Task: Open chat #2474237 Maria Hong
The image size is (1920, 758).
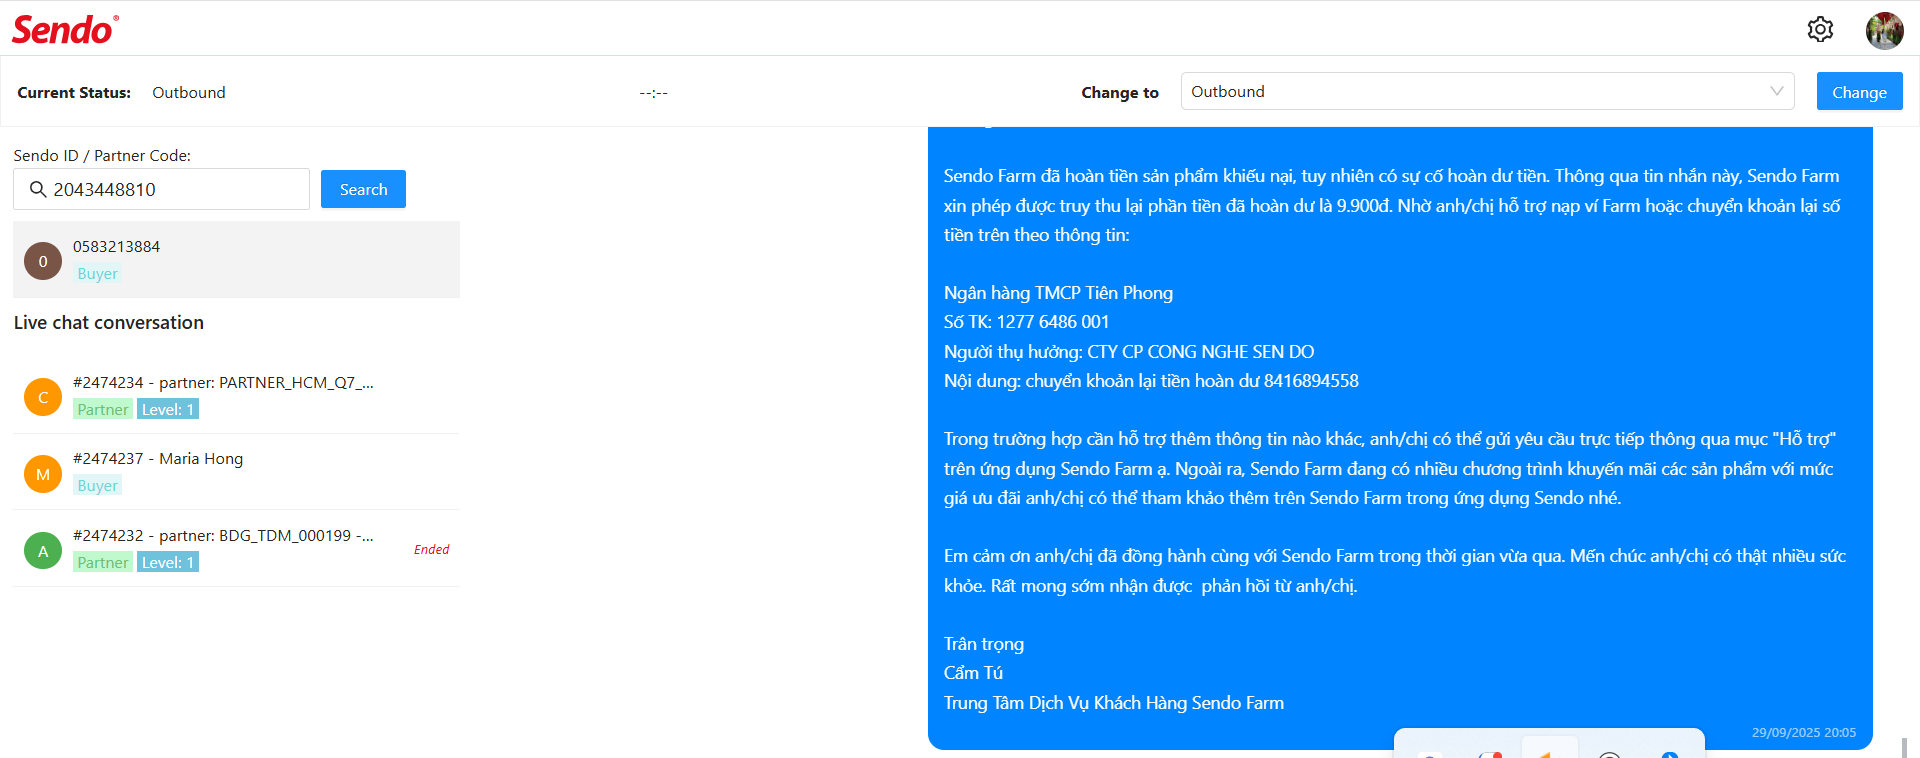Action: 236,472
